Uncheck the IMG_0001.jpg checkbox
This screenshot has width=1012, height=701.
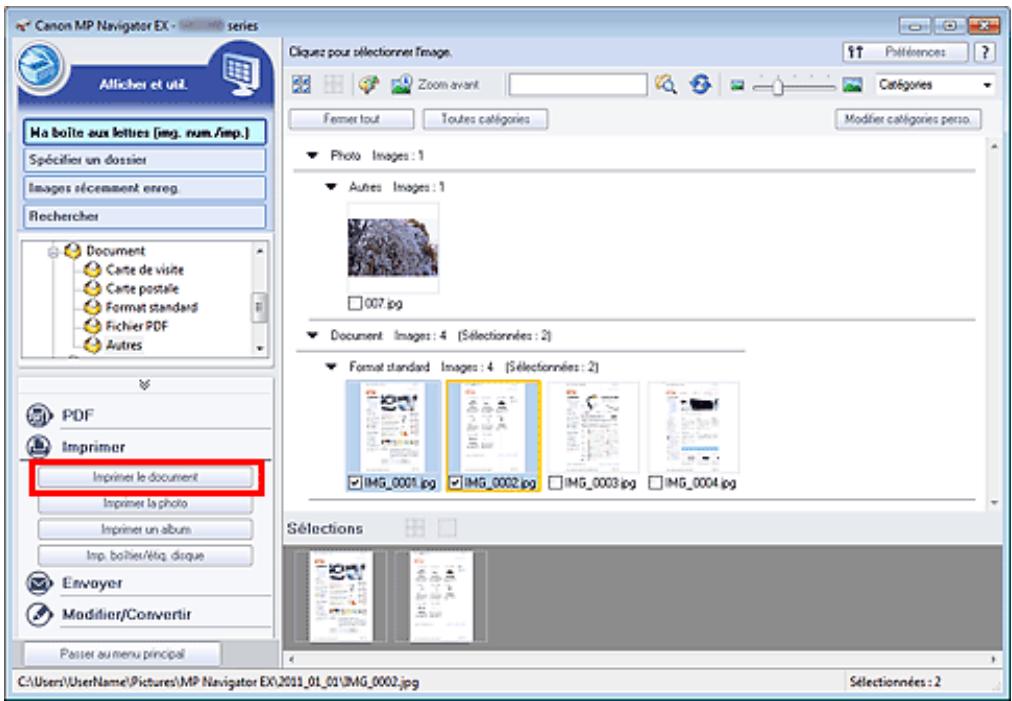pyautogui.click(x=355, y=483)
